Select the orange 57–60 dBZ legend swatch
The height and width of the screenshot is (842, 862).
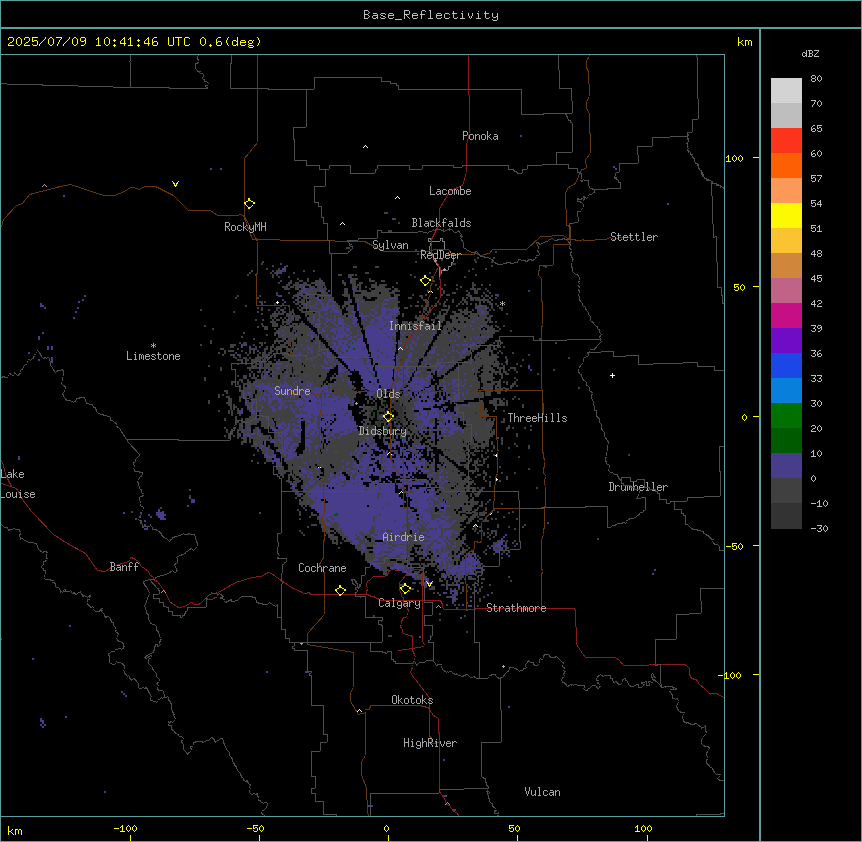[x=786, y=165]
